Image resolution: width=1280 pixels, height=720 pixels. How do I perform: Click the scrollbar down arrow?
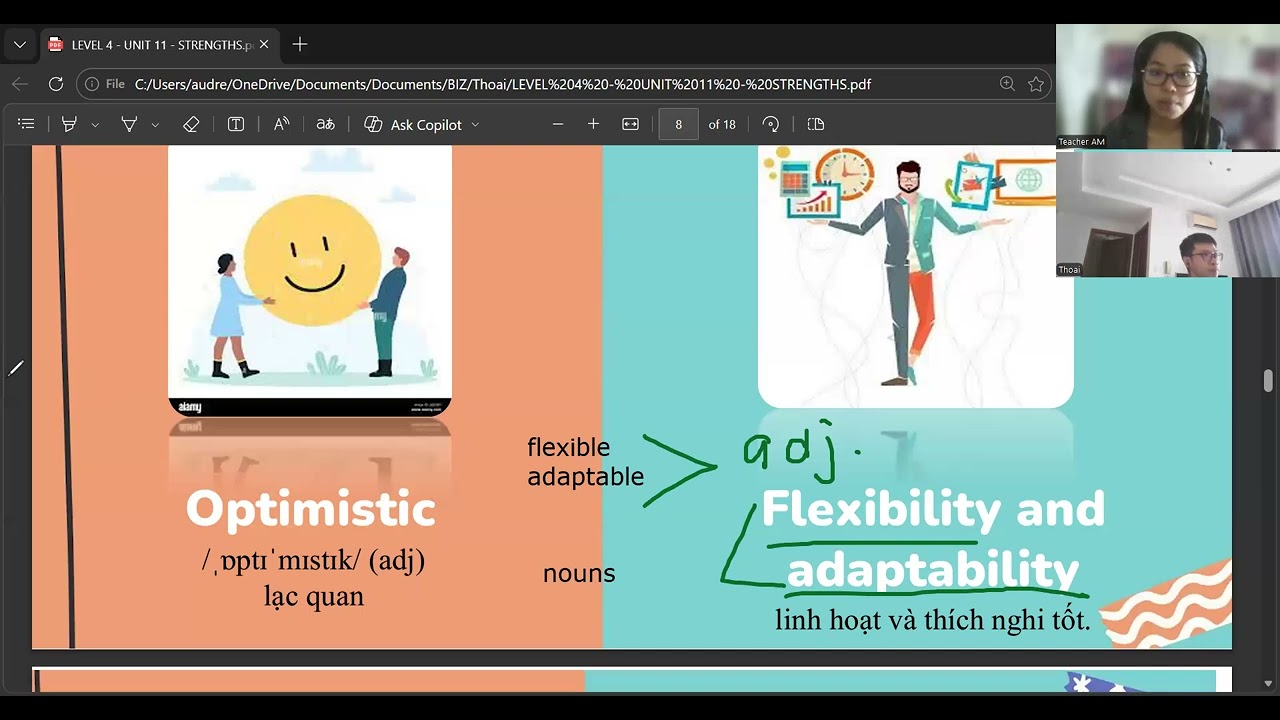tap(1268, 684)
